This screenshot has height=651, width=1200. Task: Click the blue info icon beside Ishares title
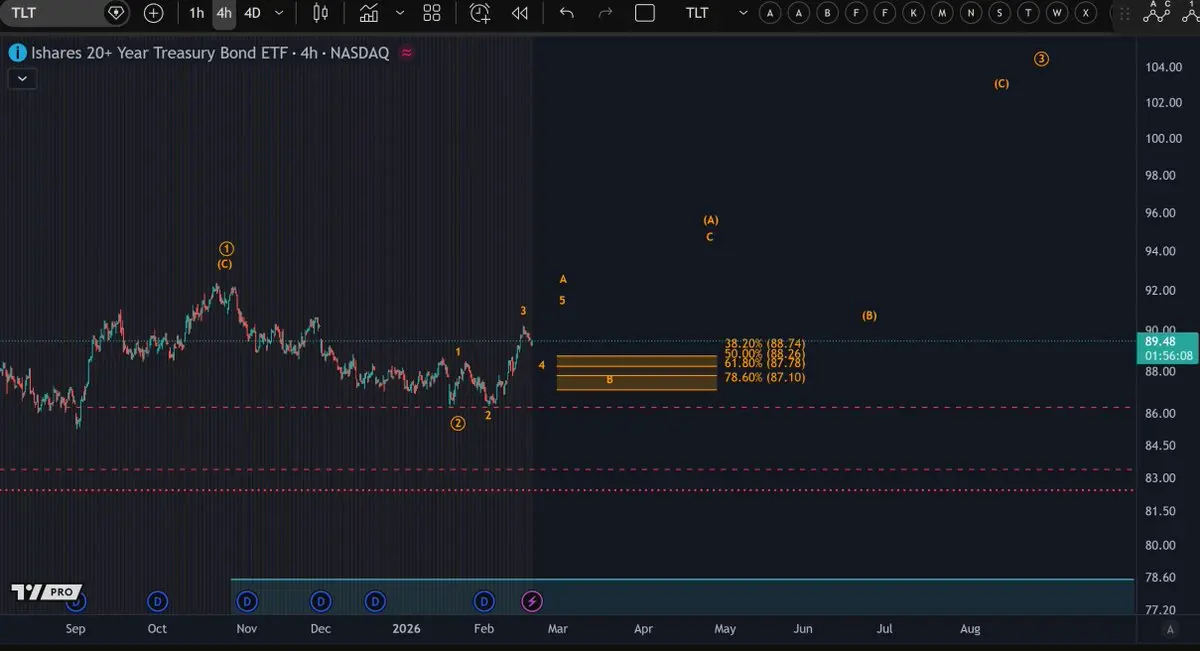pyautogui.click(x=15, y=53)
